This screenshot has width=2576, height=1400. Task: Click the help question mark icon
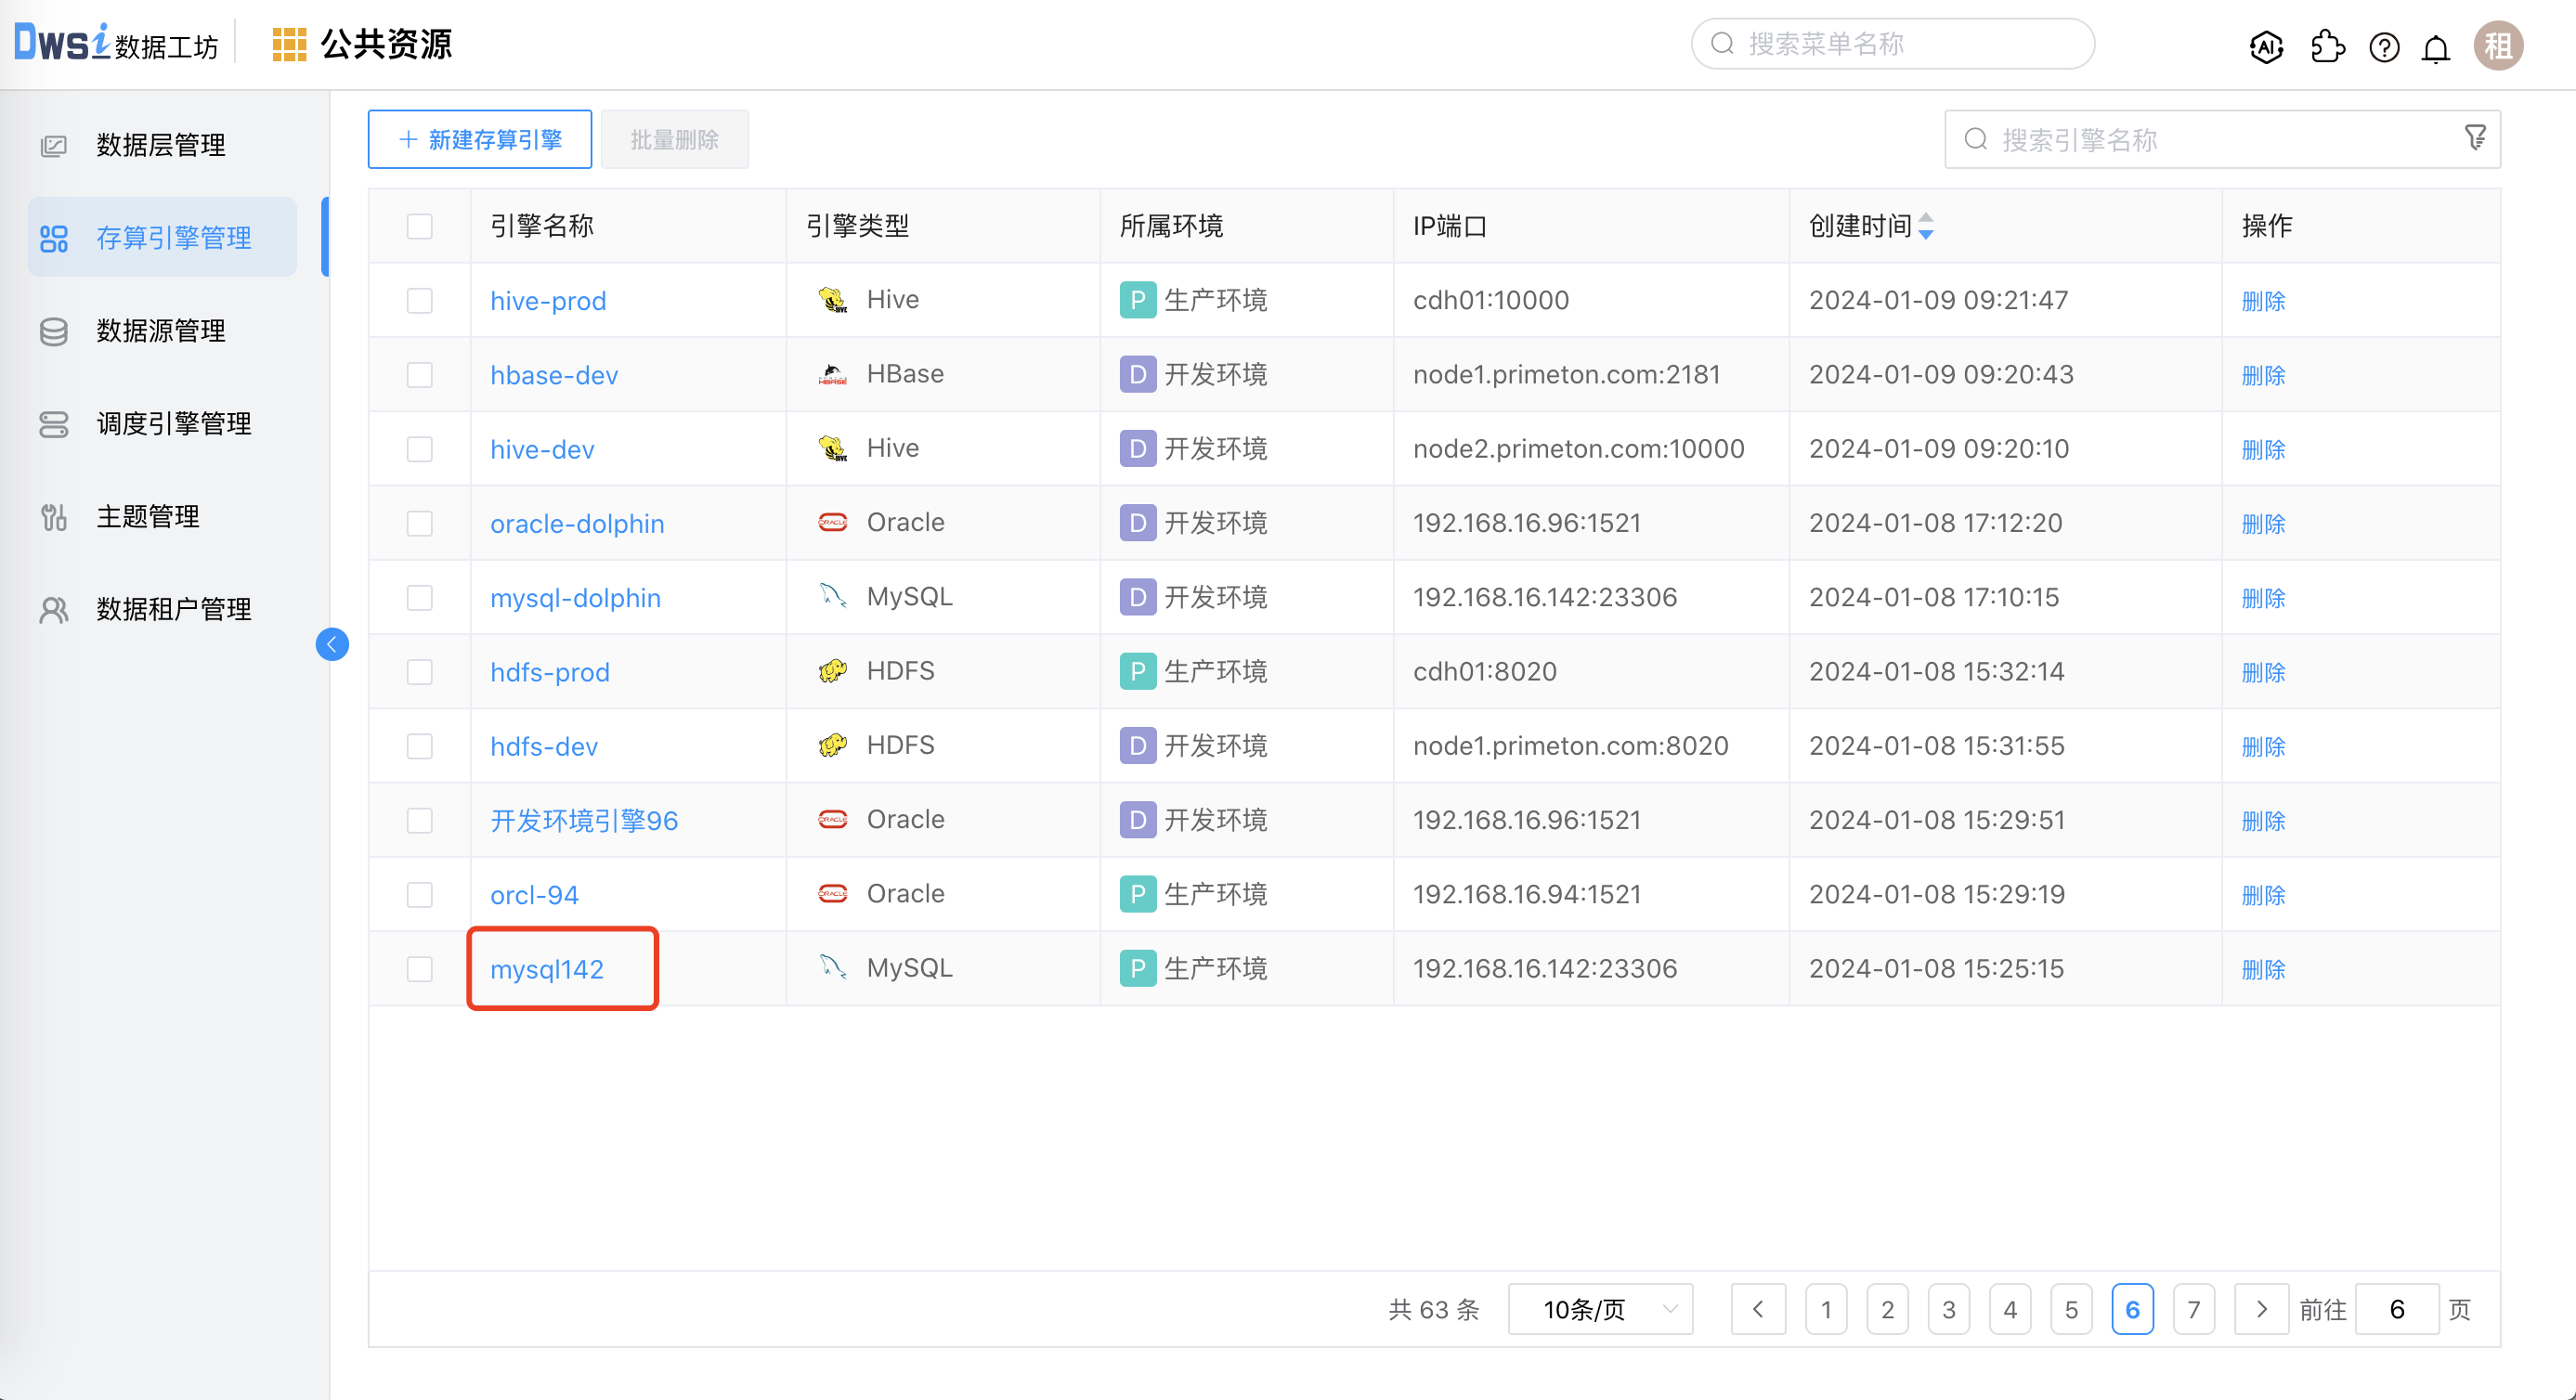tap(2384, 46)
